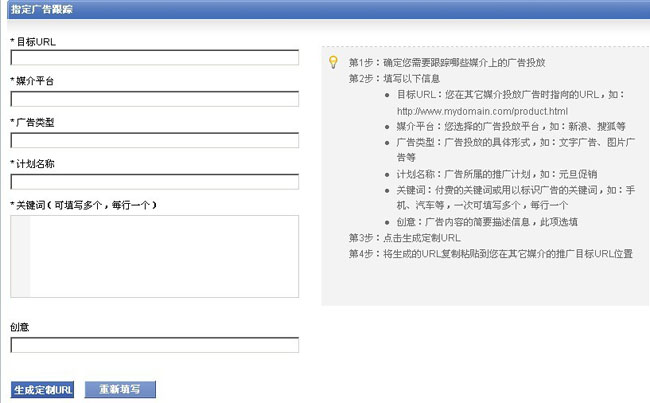Click the yellow lightbulb tip icon

click(x=333, y=62)
